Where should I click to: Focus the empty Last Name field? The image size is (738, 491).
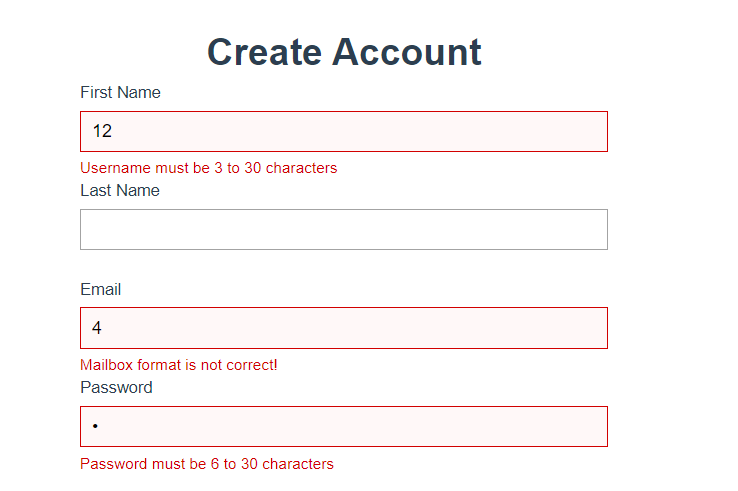click(x=343, y=229)
